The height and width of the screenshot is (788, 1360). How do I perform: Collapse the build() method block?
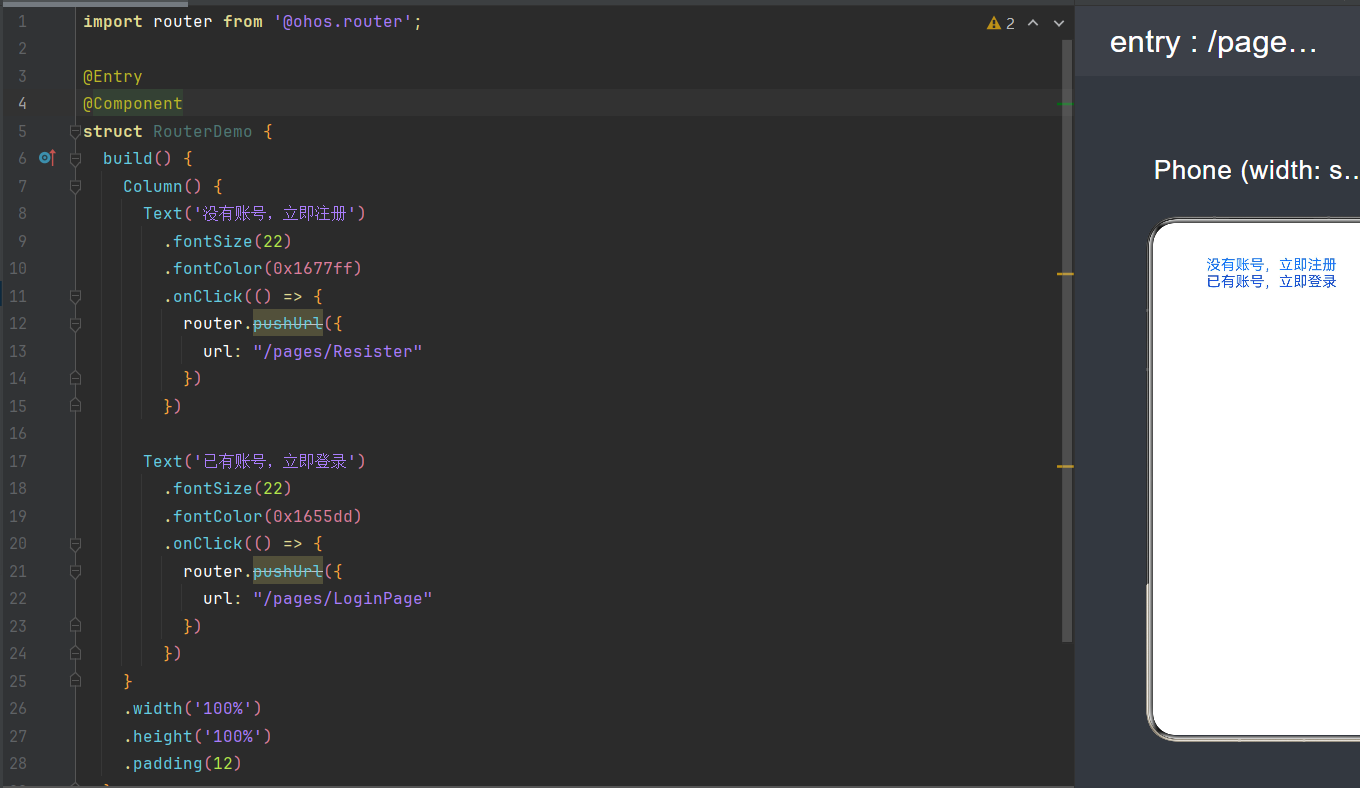coord(75,159)
